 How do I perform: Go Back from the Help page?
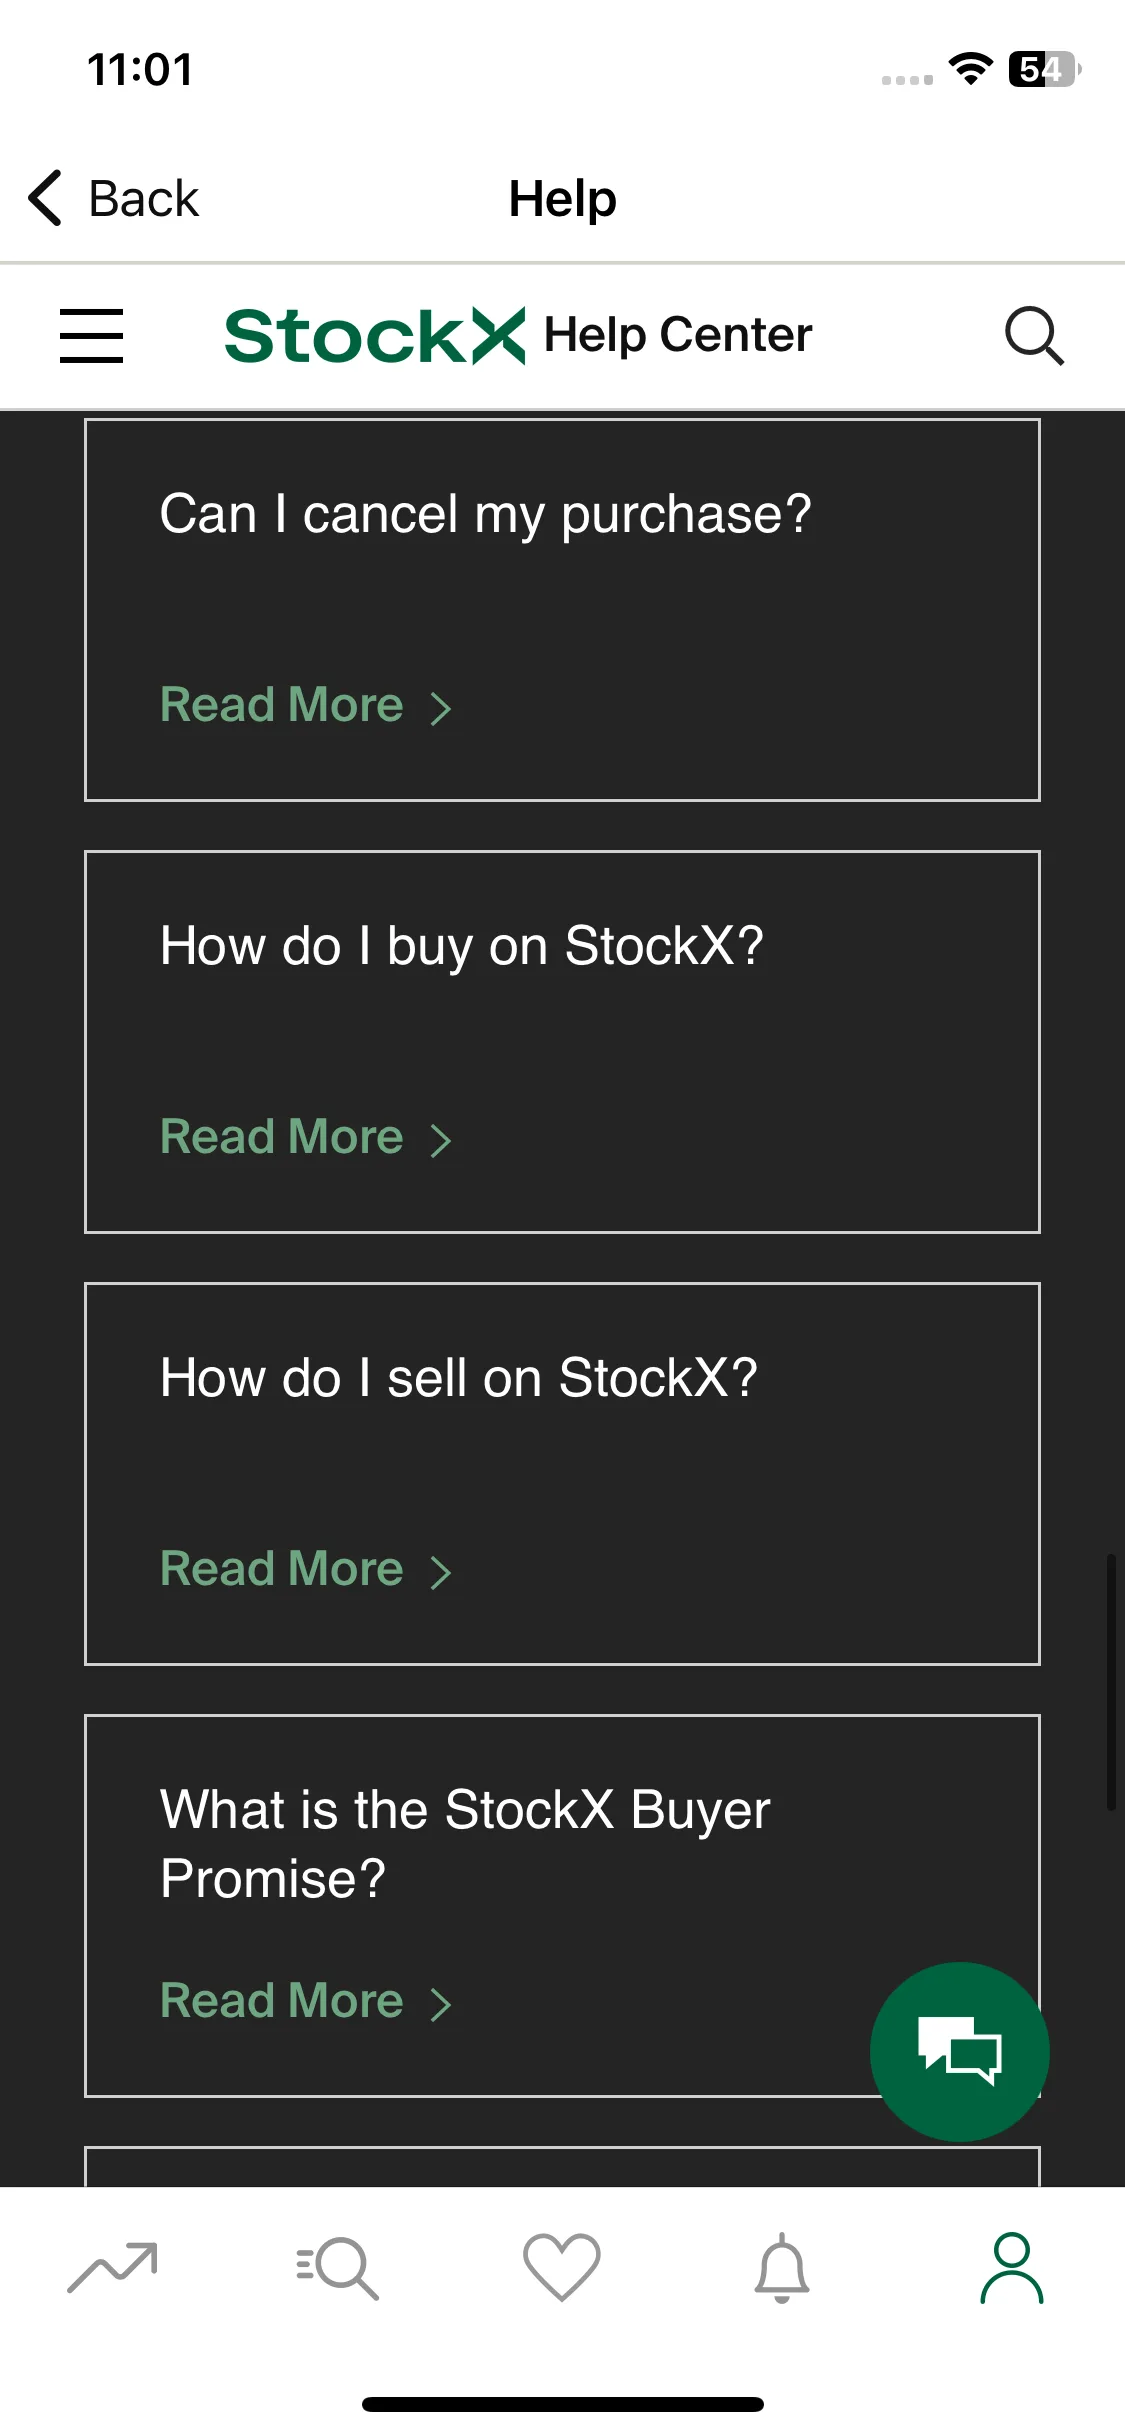[113, 198]
